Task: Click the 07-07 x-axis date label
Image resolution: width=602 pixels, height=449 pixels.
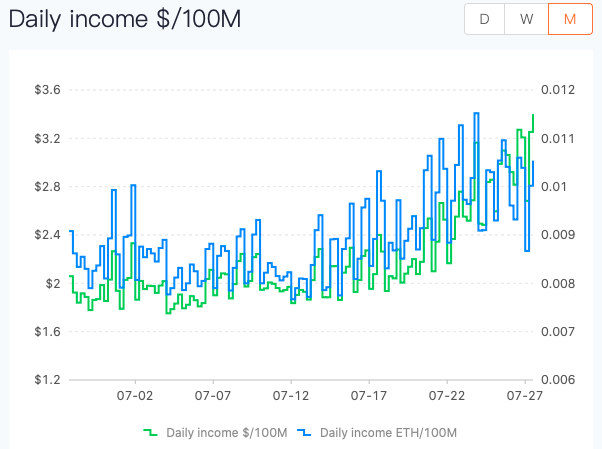Action: click(213, 397)
